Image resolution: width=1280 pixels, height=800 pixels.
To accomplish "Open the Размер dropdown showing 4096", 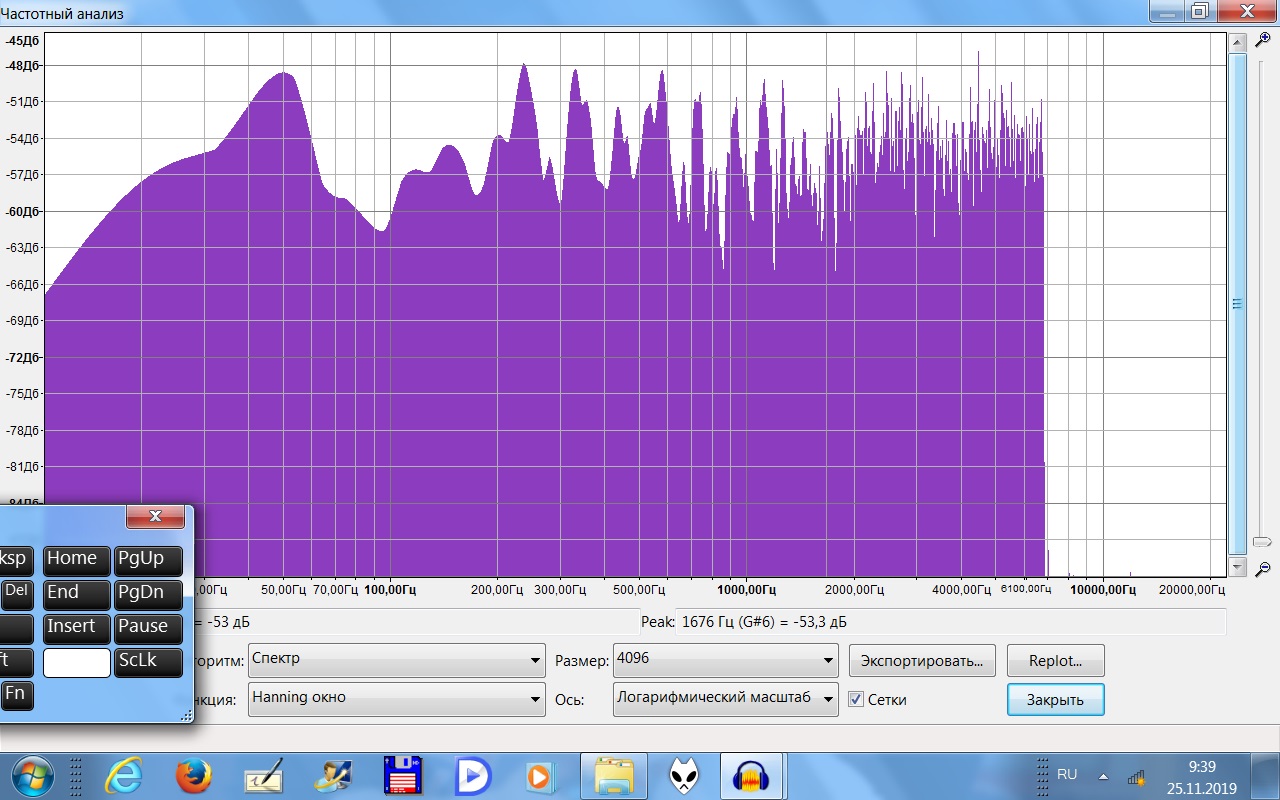I will click(x=726, y=660).
